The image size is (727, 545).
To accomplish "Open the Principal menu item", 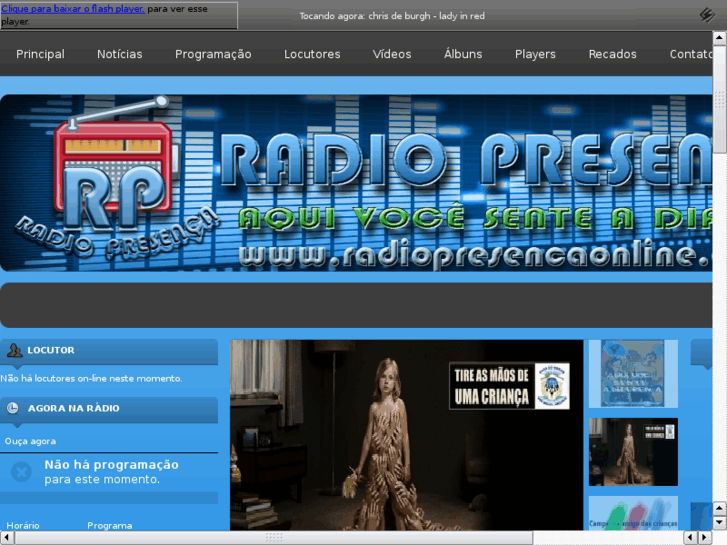I will point(40,54).
